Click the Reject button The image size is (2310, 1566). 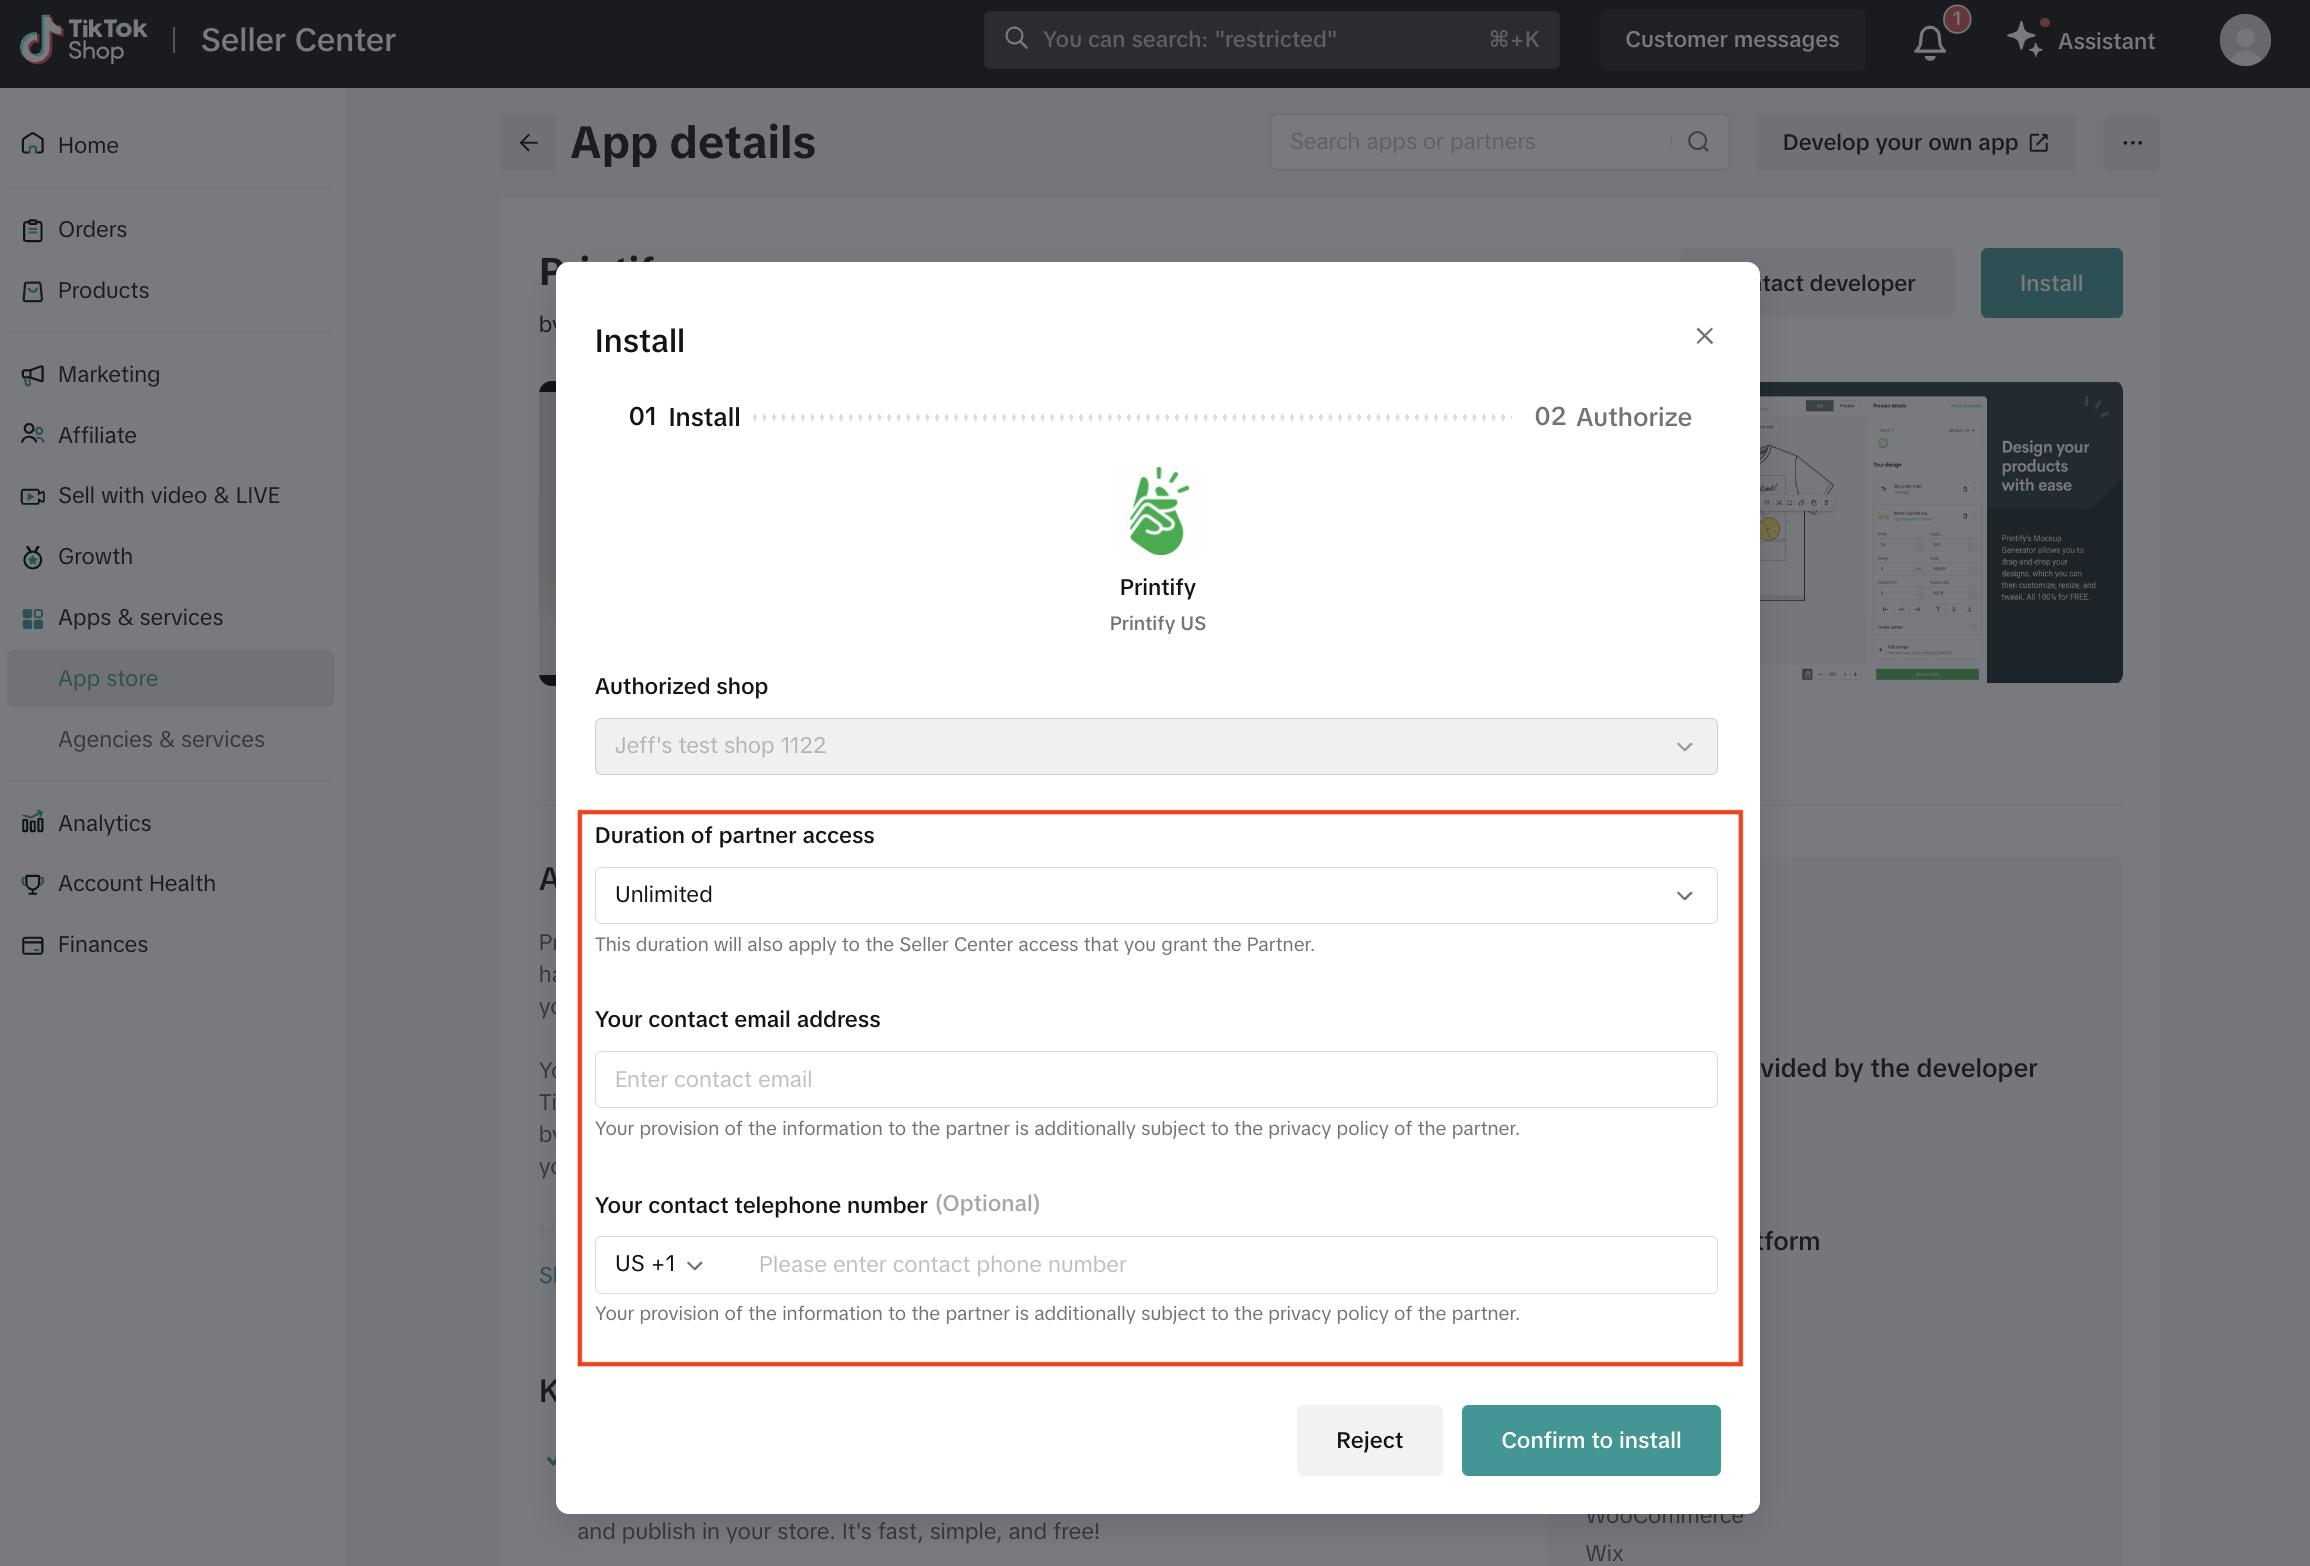point(1369,1440)
